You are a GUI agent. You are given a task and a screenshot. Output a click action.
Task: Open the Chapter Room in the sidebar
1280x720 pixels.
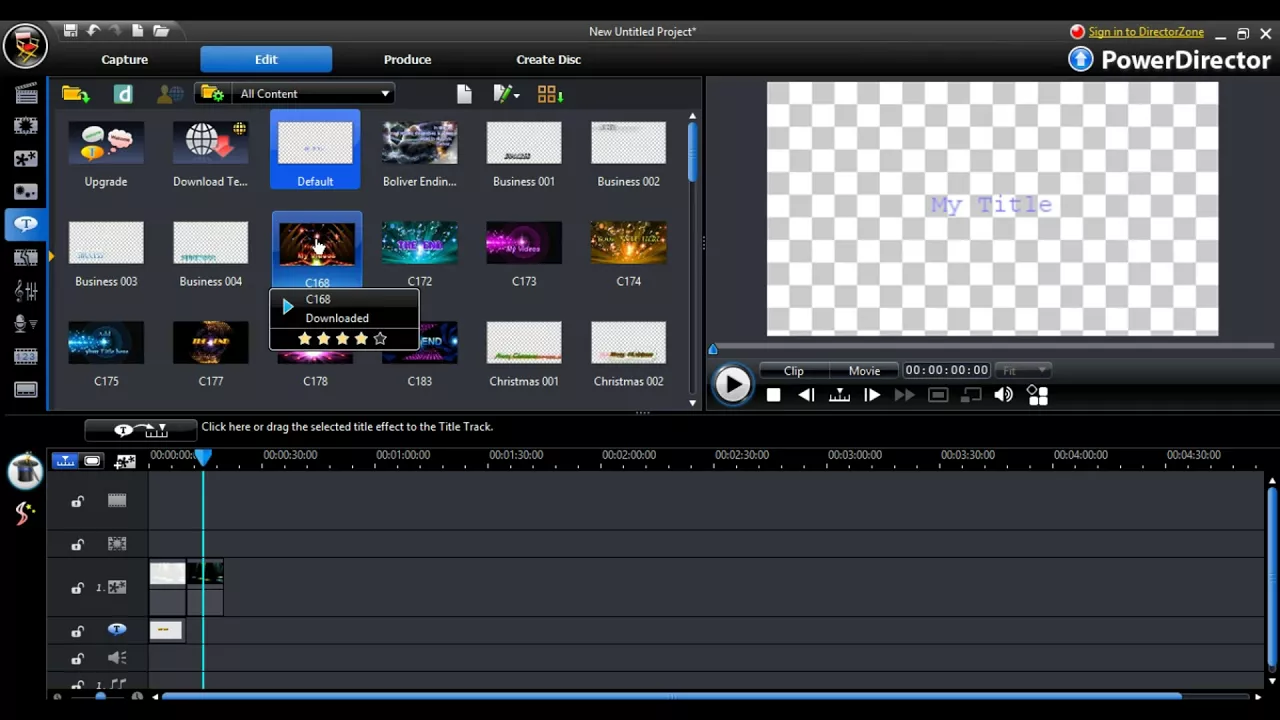click(26, 357)
